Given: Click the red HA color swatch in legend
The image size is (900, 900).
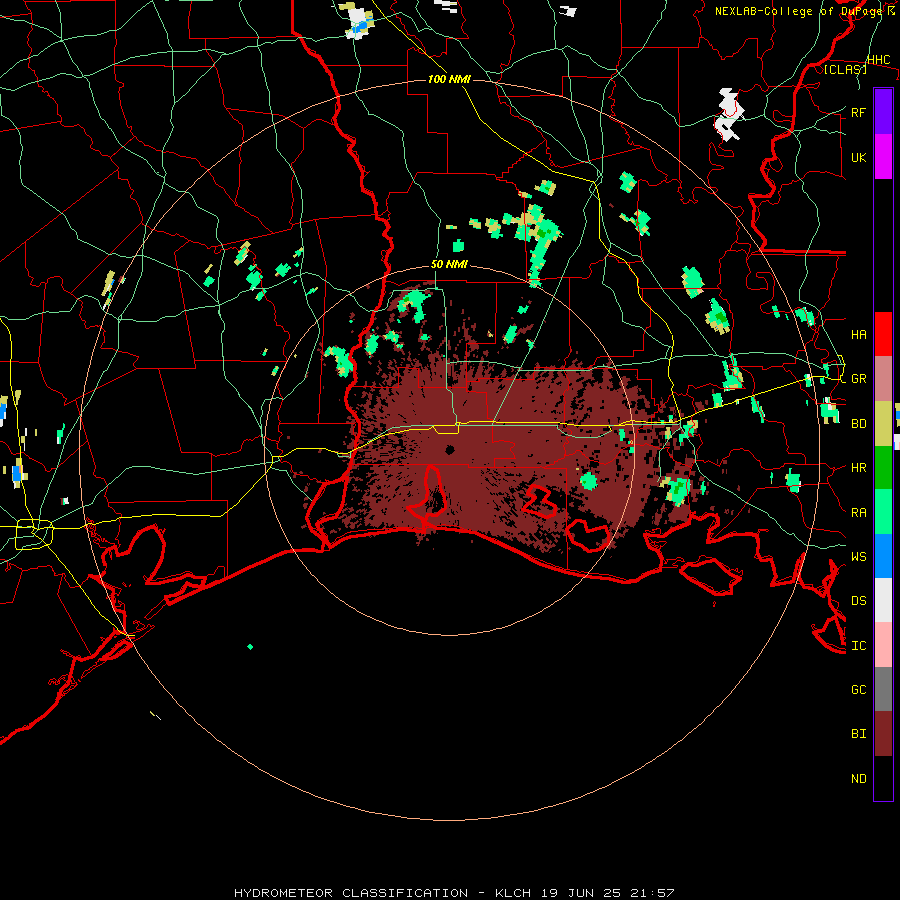Looking at the screenshot, I should (883, 334).
